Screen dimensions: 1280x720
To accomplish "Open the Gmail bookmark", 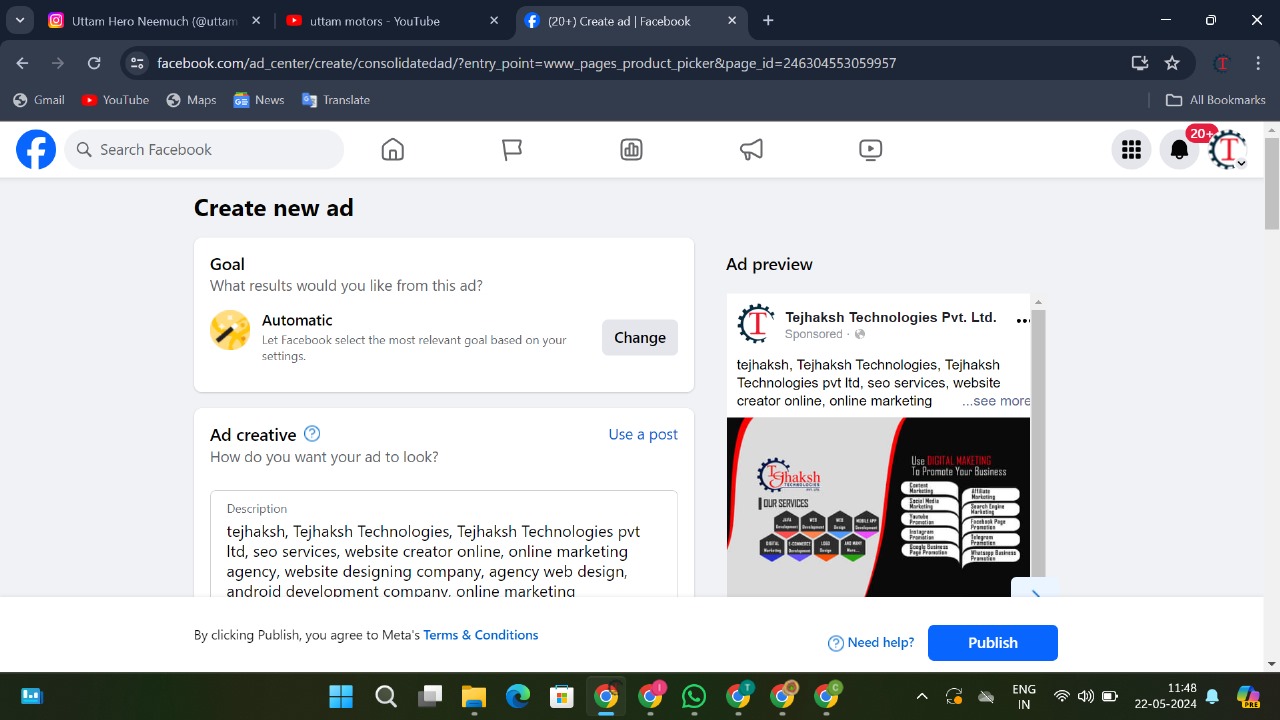I will click(39, 100).
